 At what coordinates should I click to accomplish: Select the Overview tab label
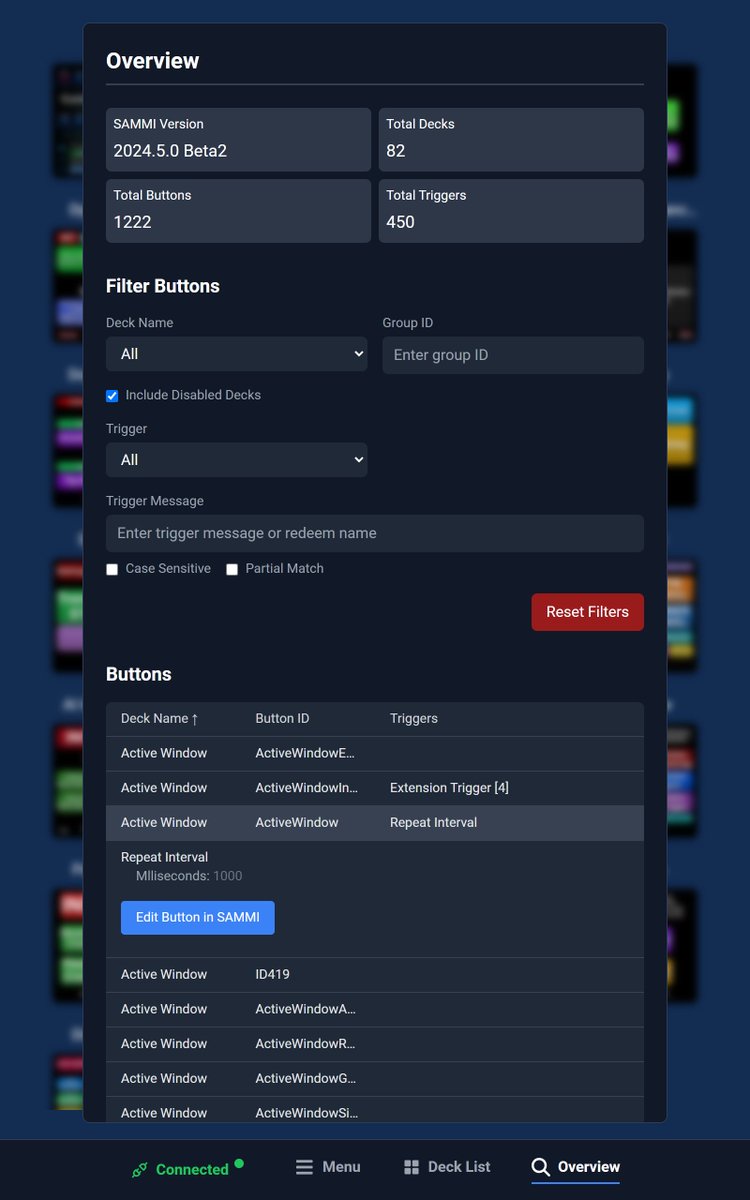tap(589, 1167)
